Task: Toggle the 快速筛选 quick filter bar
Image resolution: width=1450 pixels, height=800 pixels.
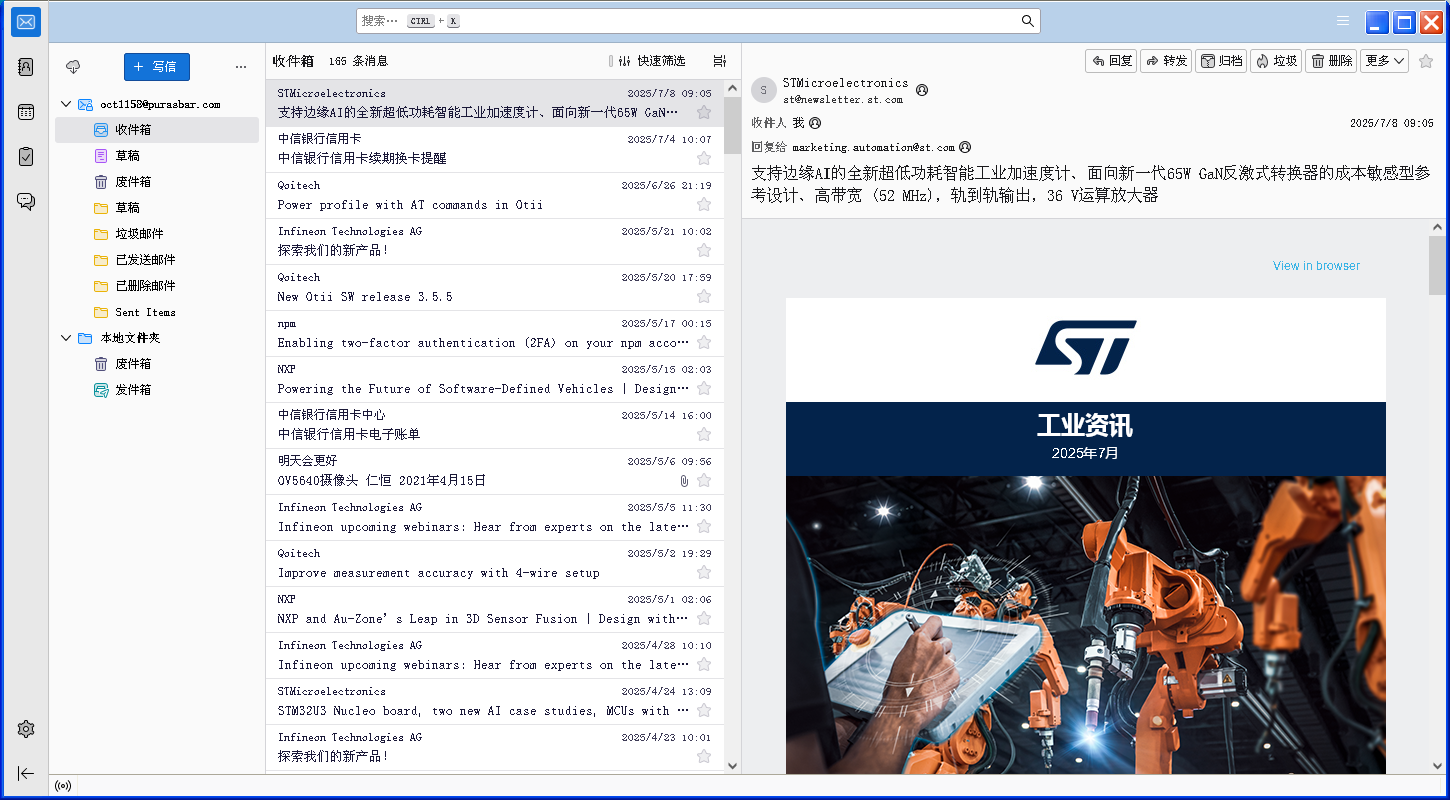Action: click(651, 61)
